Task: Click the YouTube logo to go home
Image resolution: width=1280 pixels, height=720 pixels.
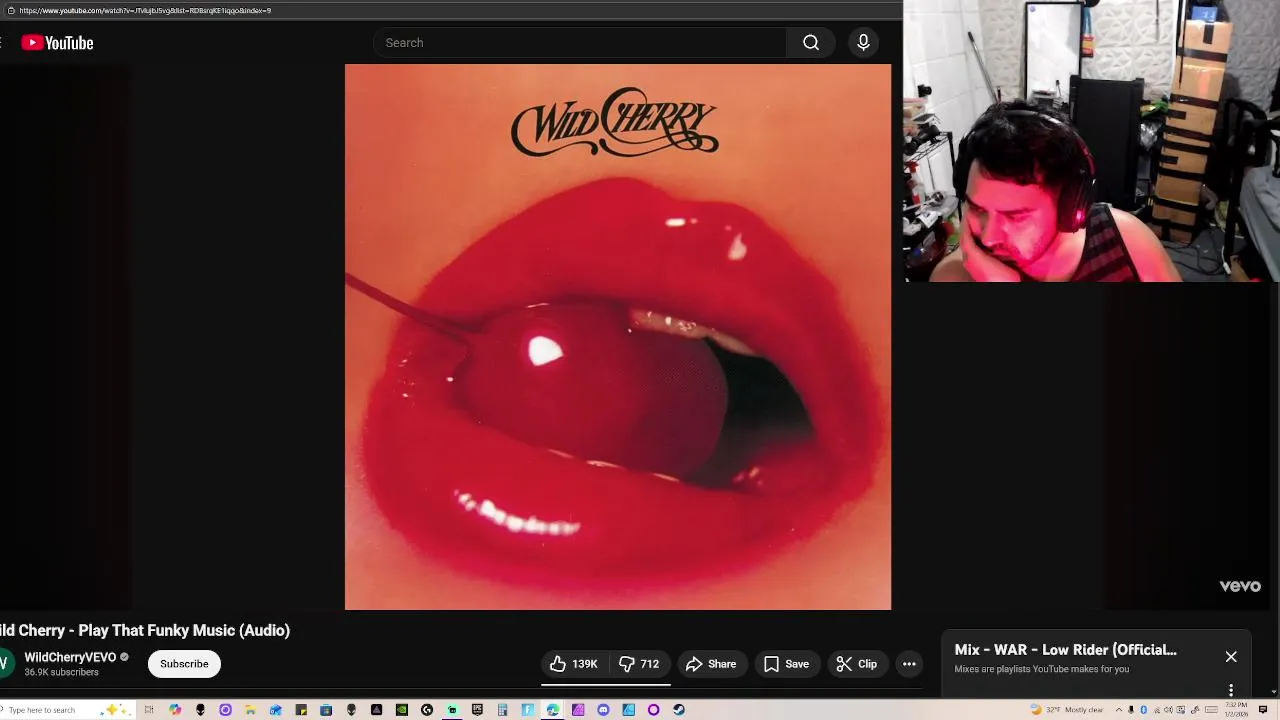Action: click(x=57, y=43)
